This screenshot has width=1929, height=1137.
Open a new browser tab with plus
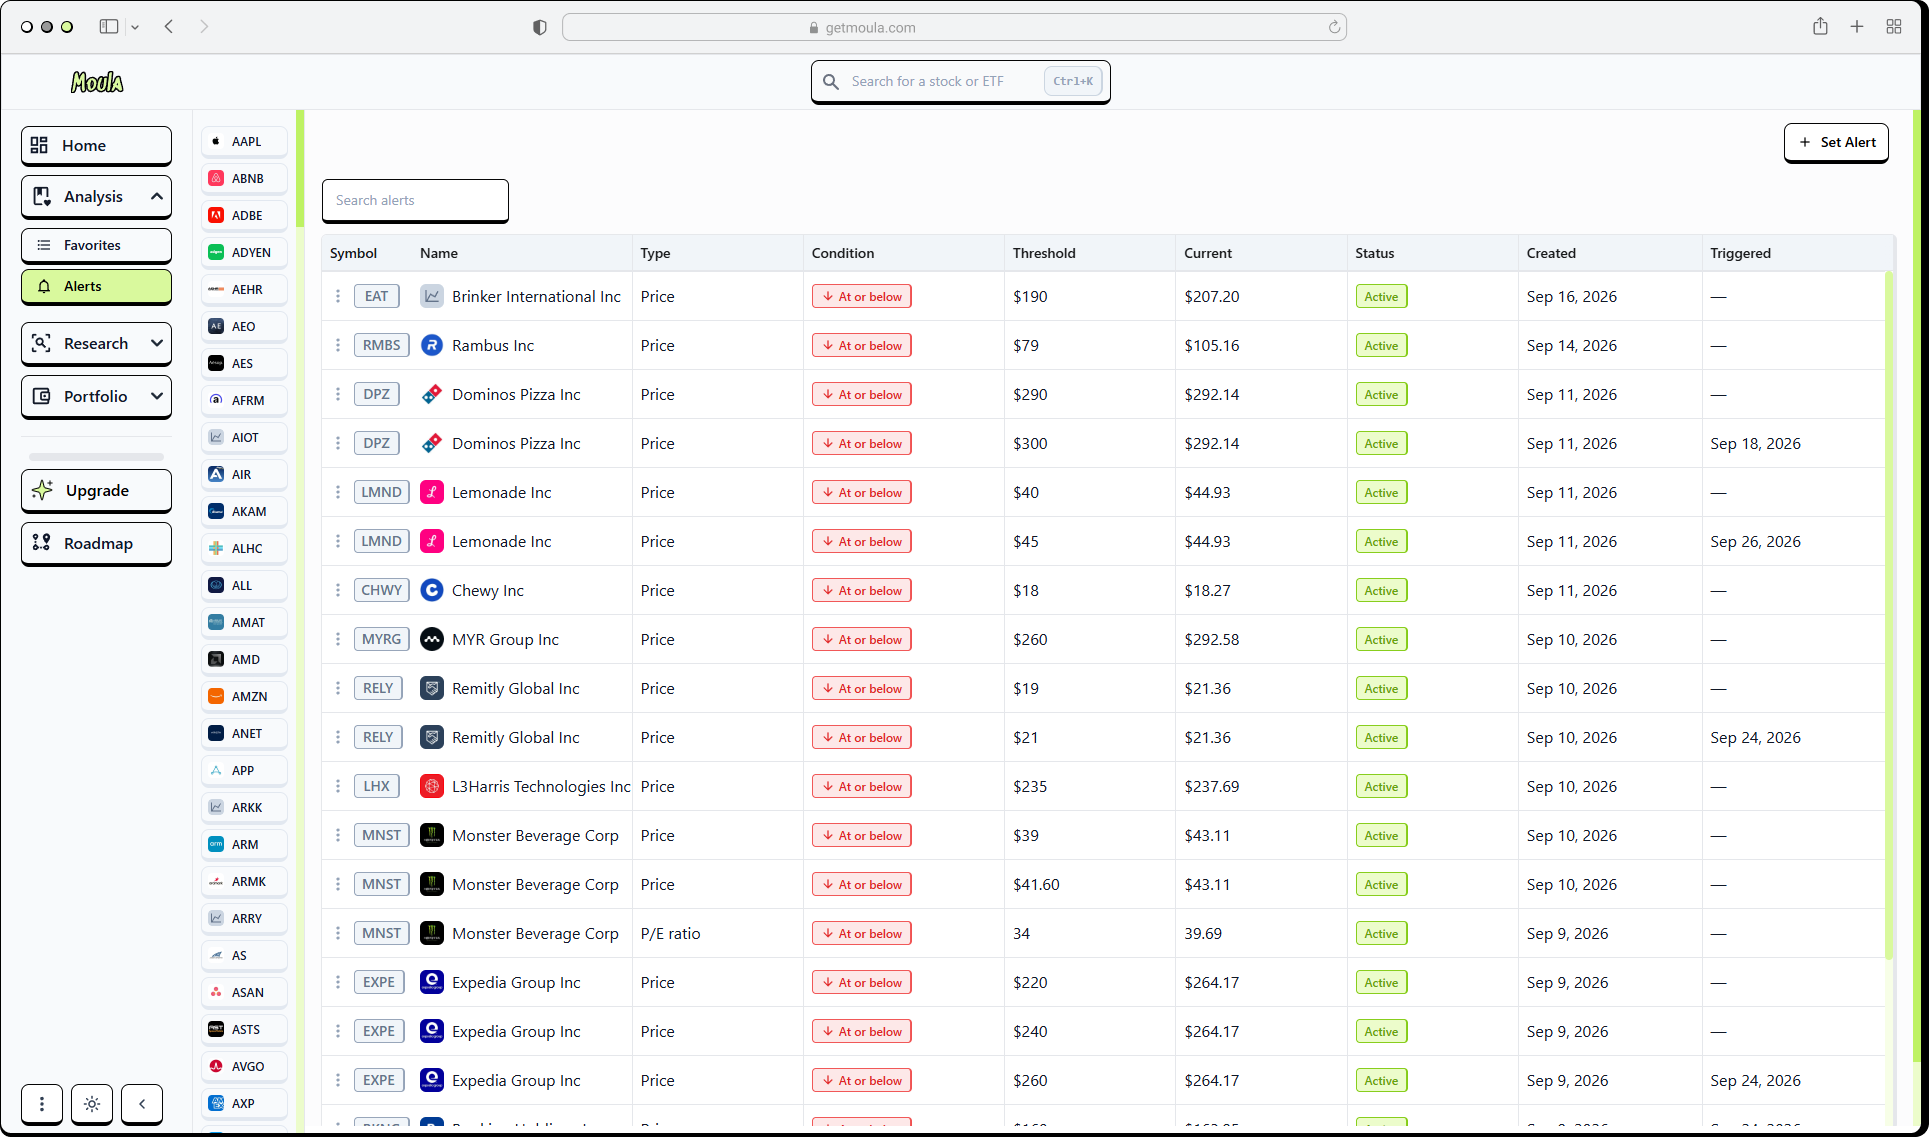tap(1856, 27)
